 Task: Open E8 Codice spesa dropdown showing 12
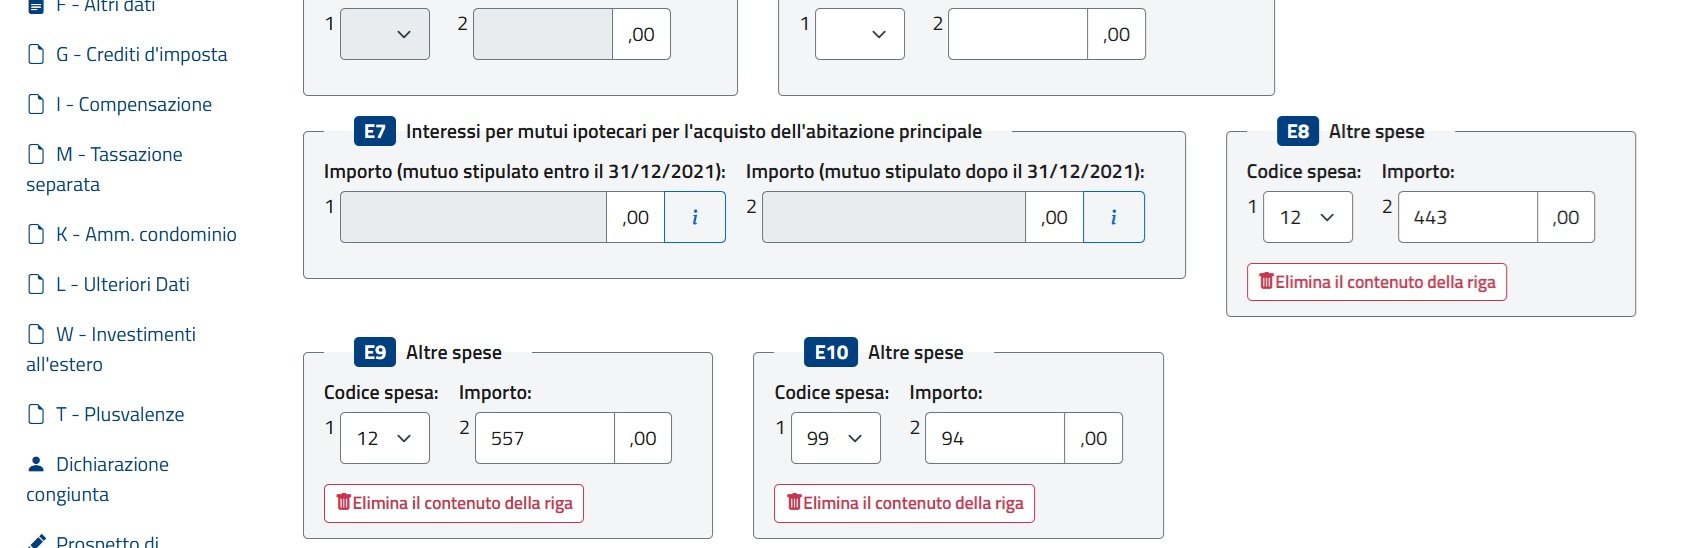[x=1308, y=217]
